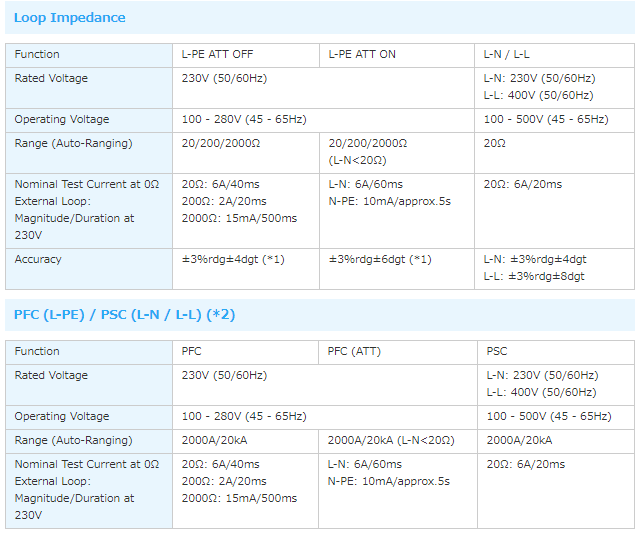
Task: Click the L-L: ±3%rdg±8dgt accuracy text
Action: [x=534, y=276]
